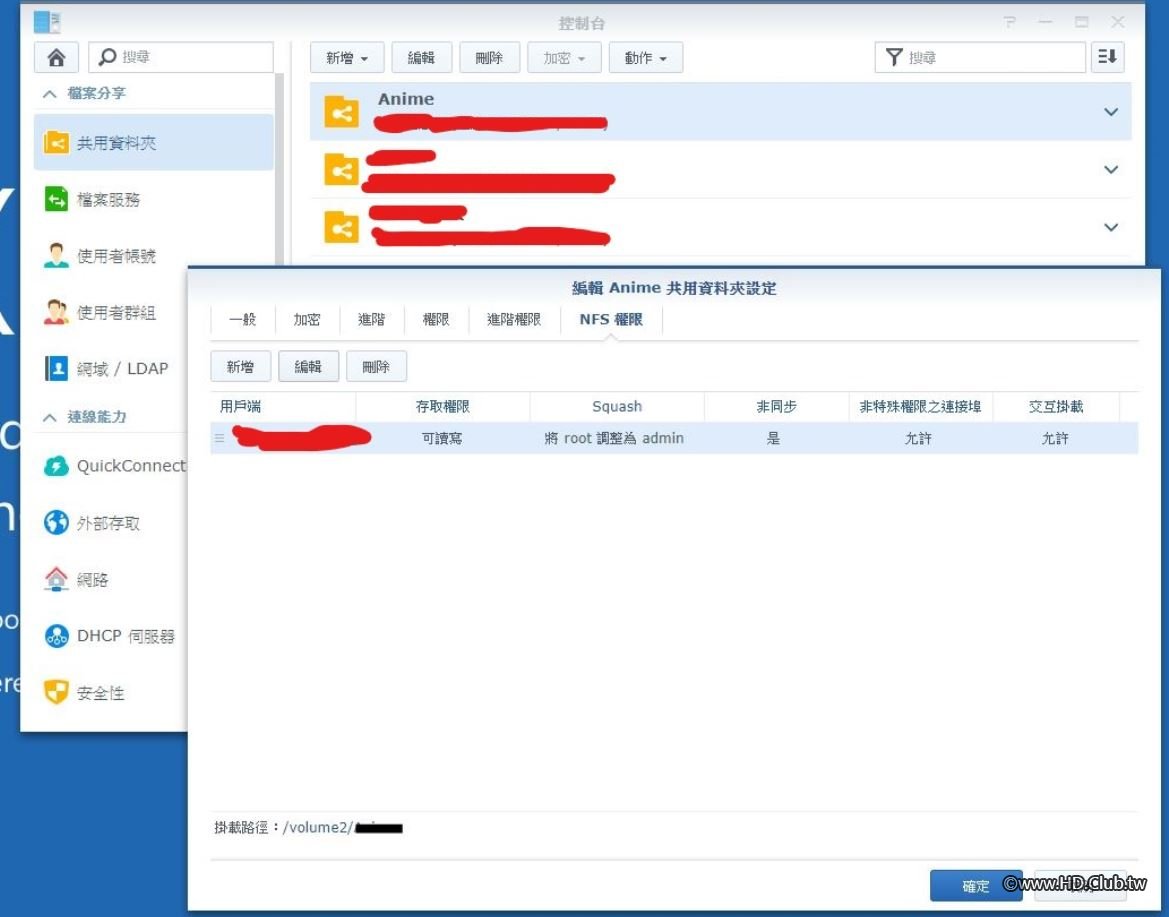Click Asynchronous (非同步) column header
Image resolution: width=1169 pixels, height=917 pixels.
(x=776, y=406)
